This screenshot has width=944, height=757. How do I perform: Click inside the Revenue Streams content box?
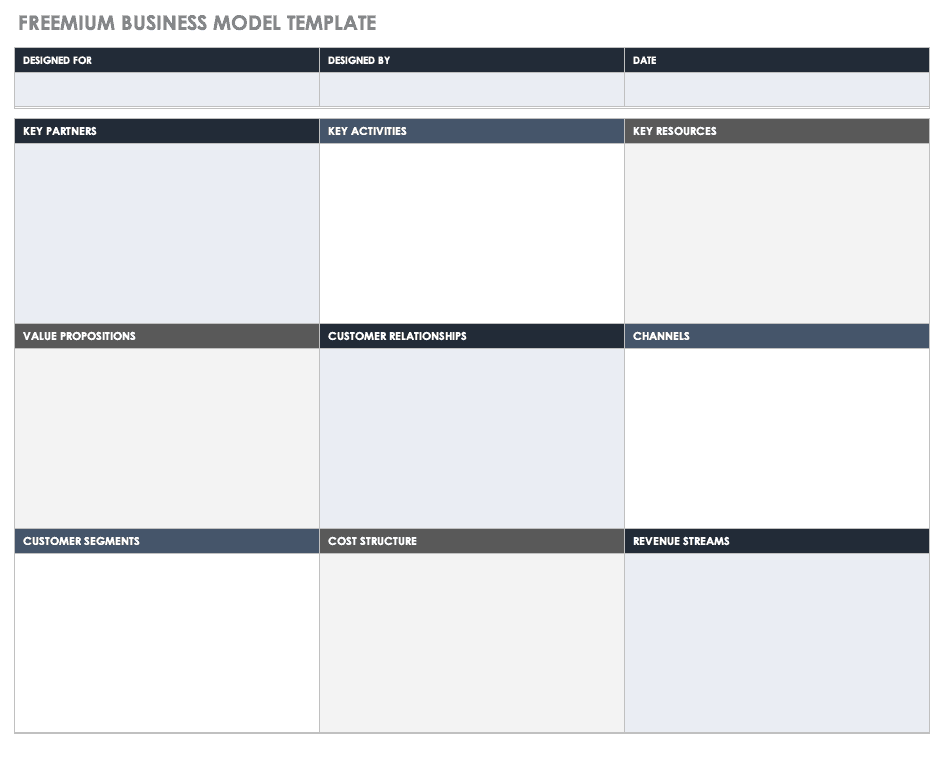pyautogui.click(x=777, y=642)
